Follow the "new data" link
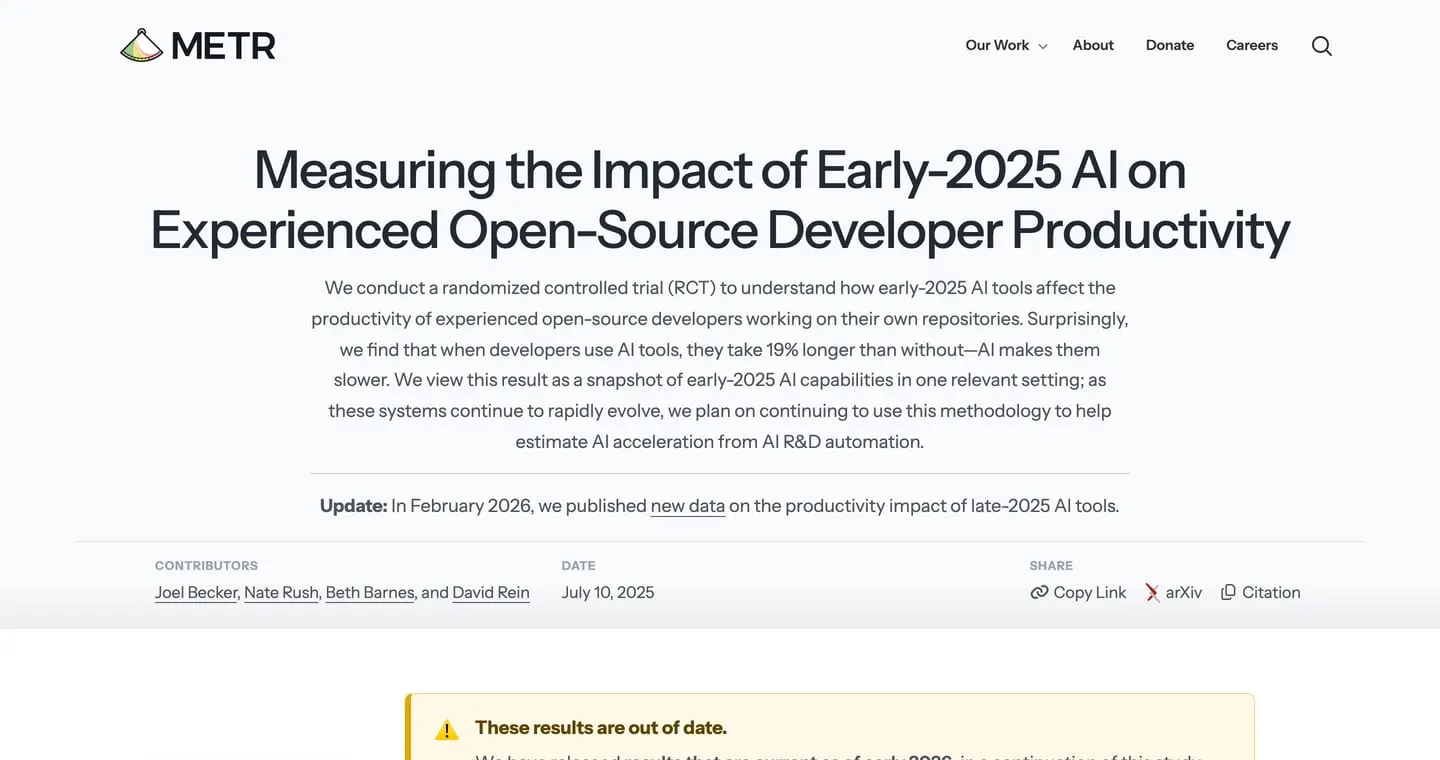1440x760 pixels. tap(688, 506)
